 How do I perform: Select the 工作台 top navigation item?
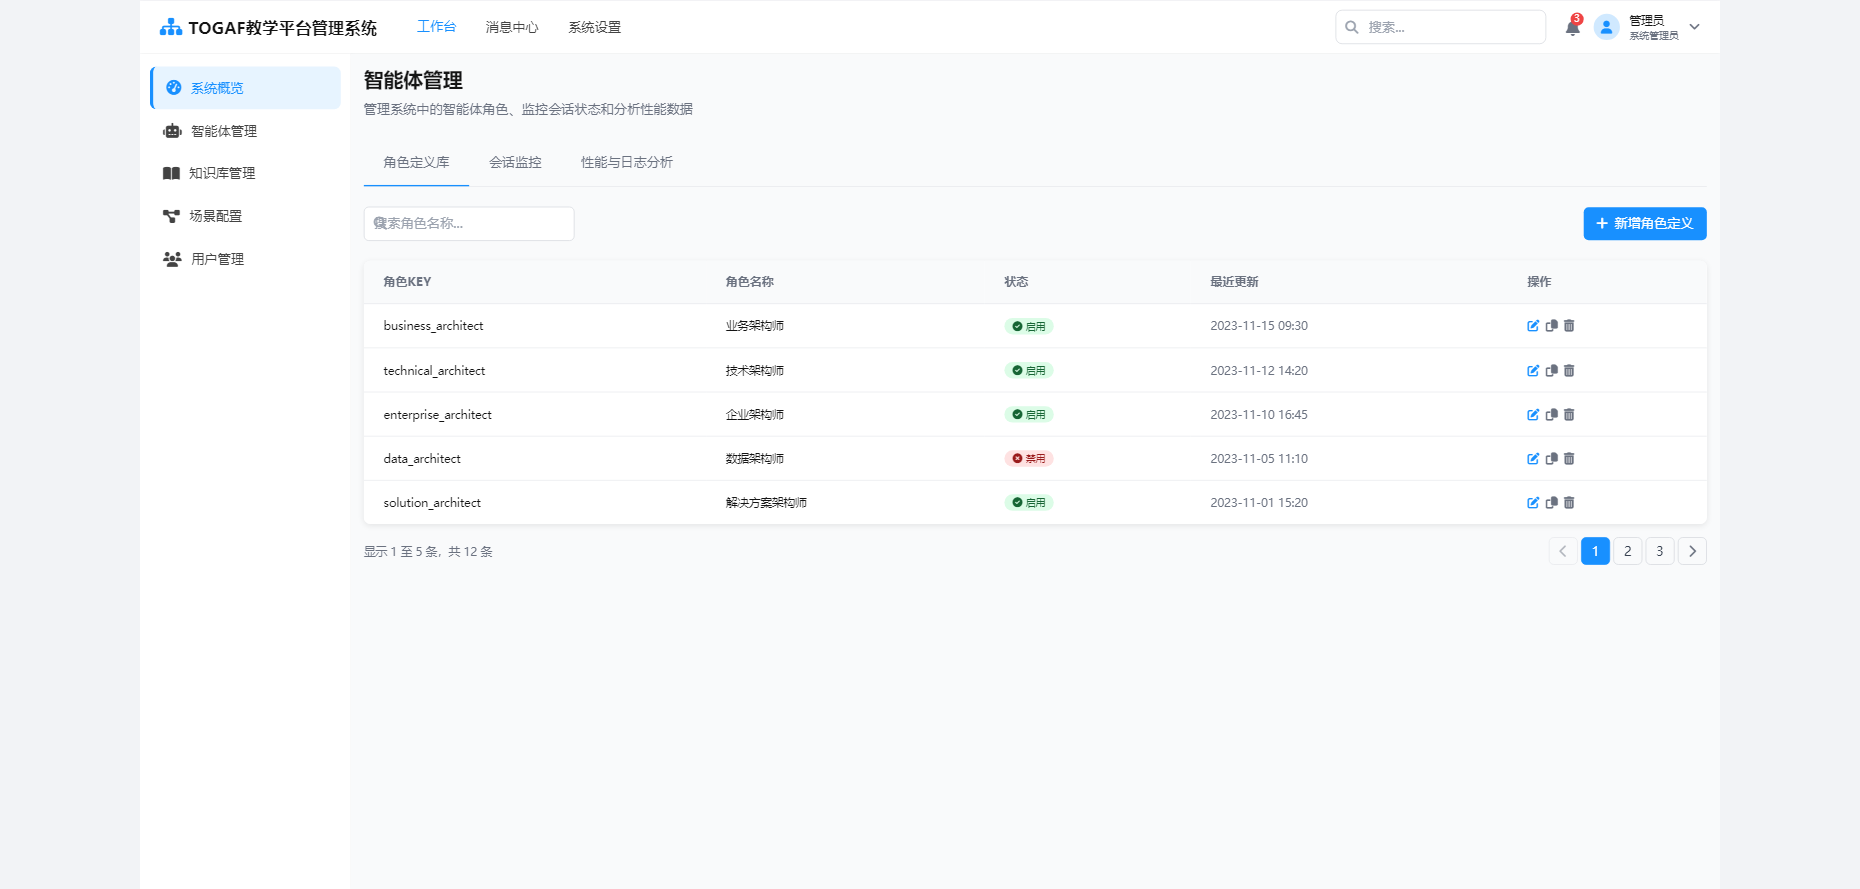[436, 27]
